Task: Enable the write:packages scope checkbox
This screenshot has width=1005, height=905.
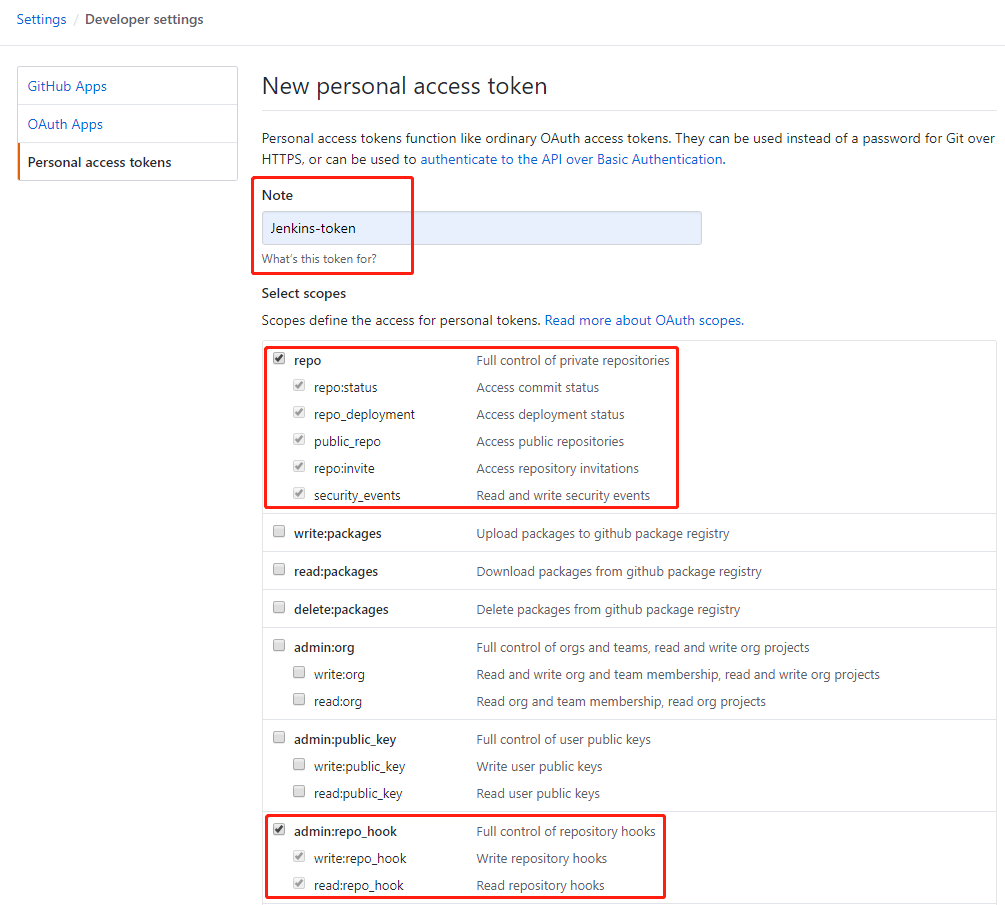Action: coord(278,530)
